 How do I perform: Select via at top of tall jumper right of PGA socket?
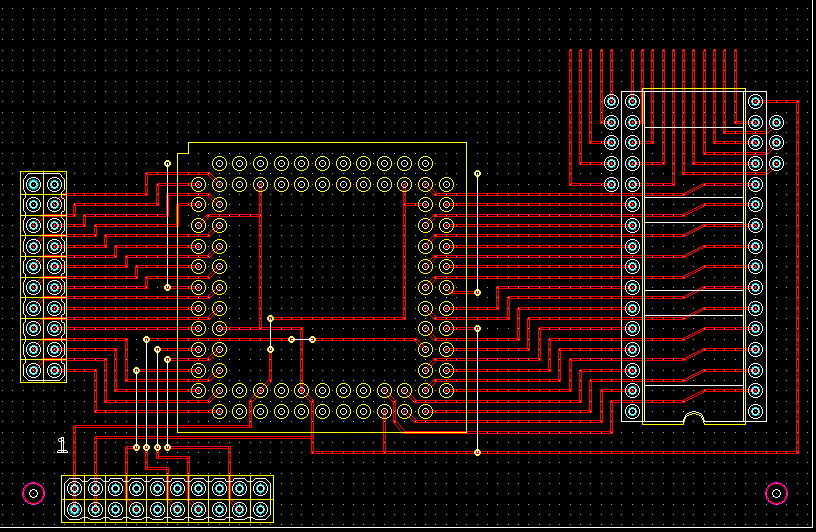(x=477, y=173)
